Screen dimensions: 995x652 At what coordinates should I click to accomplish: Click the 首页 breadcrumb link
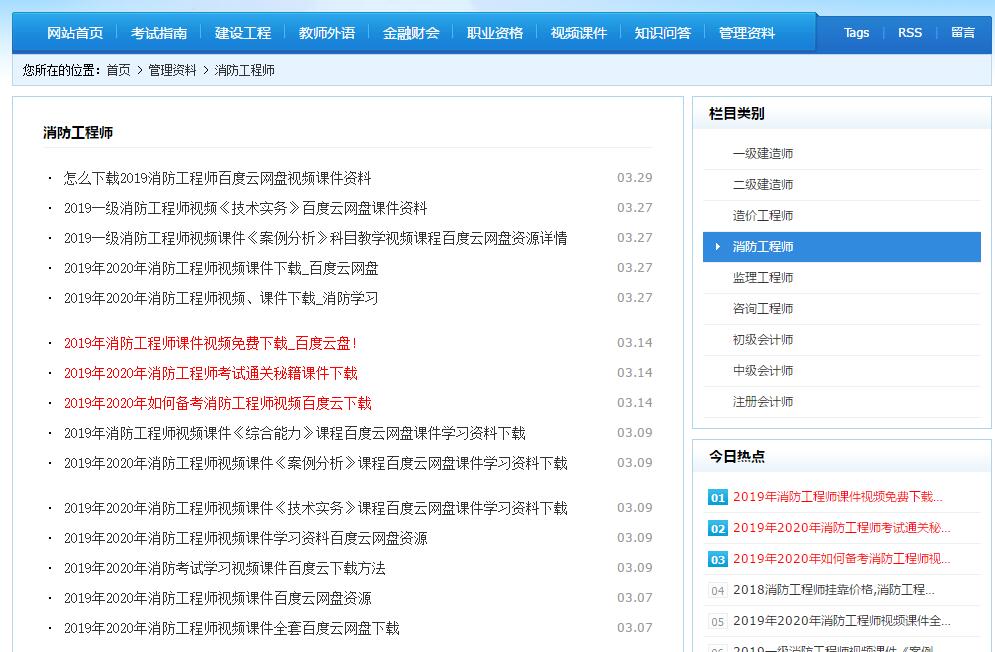pos(118,70)
